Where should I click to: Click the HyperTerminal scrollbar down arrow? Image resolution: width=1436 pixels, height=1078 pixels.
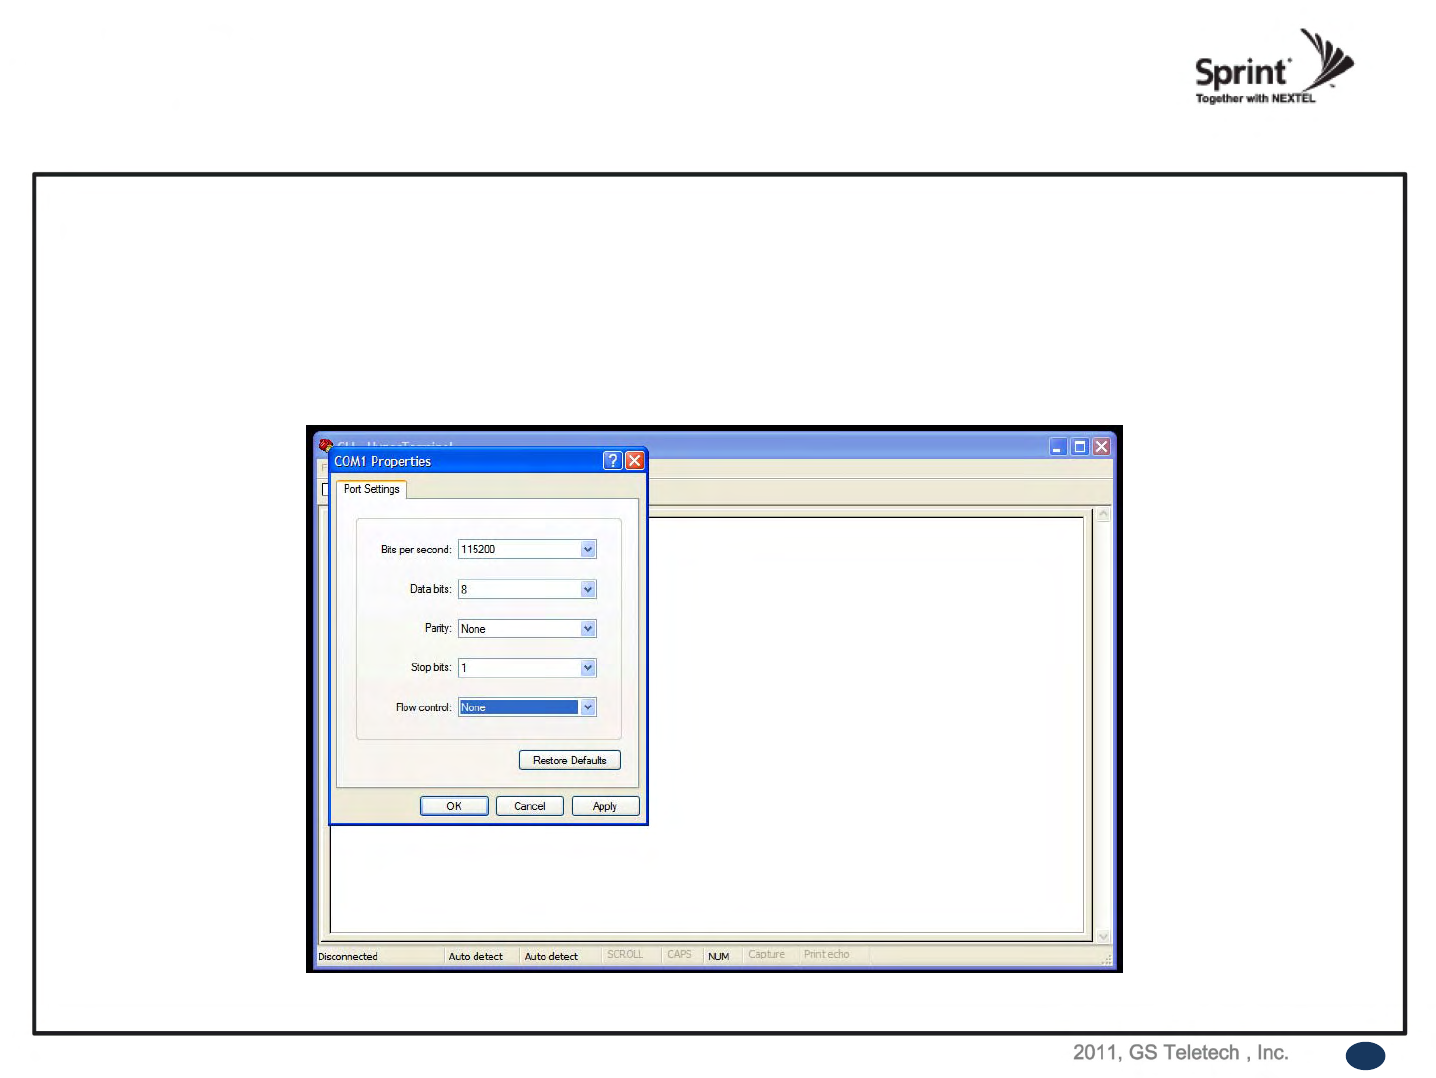(1104, 936)
